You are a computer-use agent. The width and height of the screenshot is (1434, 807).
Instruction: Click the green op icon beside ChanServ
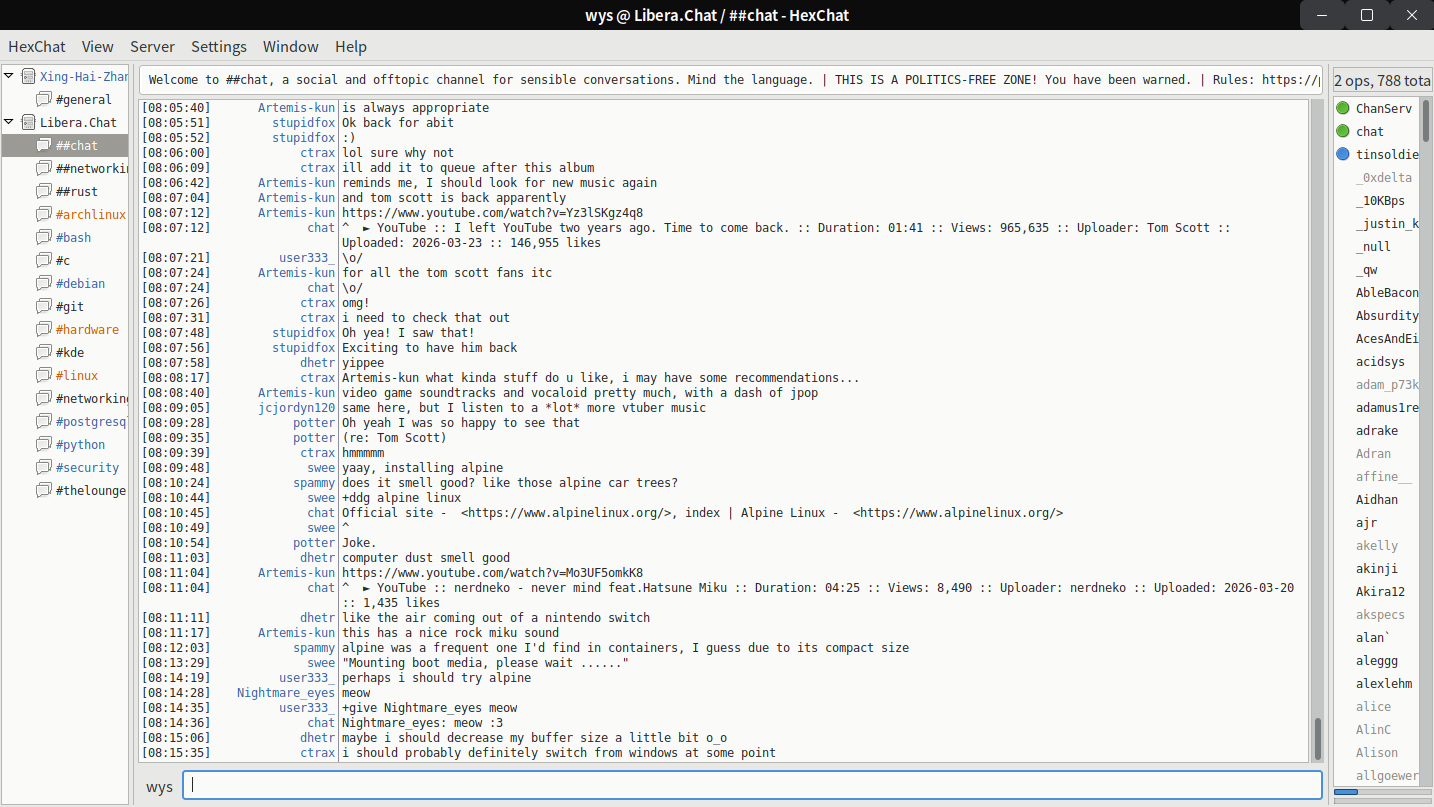(1343, 108)
